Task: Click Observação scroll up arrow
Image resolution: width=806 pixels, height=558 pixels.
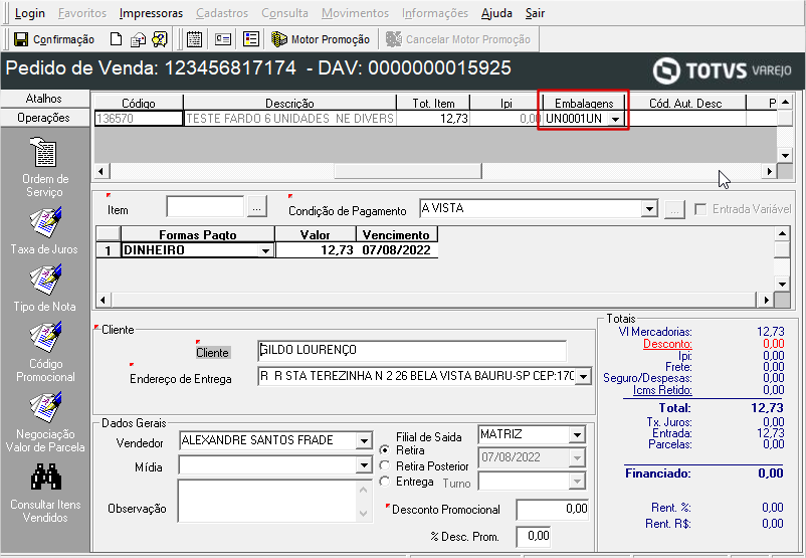Action: (x=363, y=489)
